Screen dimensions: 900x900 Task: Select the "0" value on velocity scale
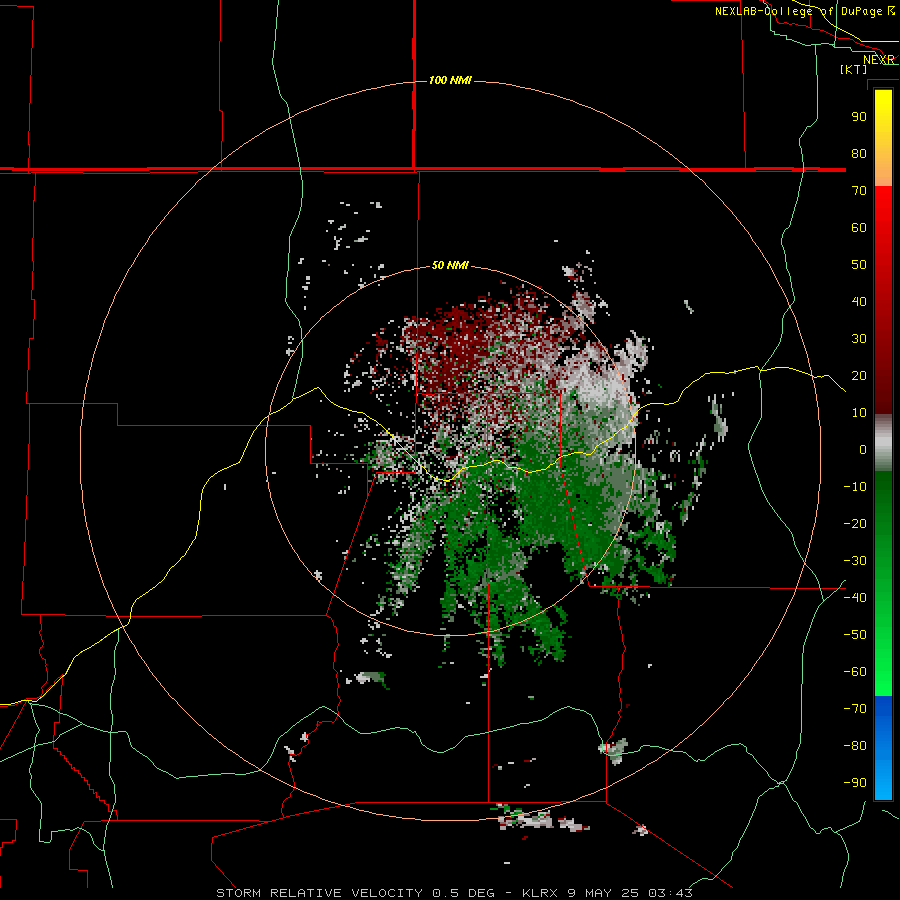click(863, 449)
